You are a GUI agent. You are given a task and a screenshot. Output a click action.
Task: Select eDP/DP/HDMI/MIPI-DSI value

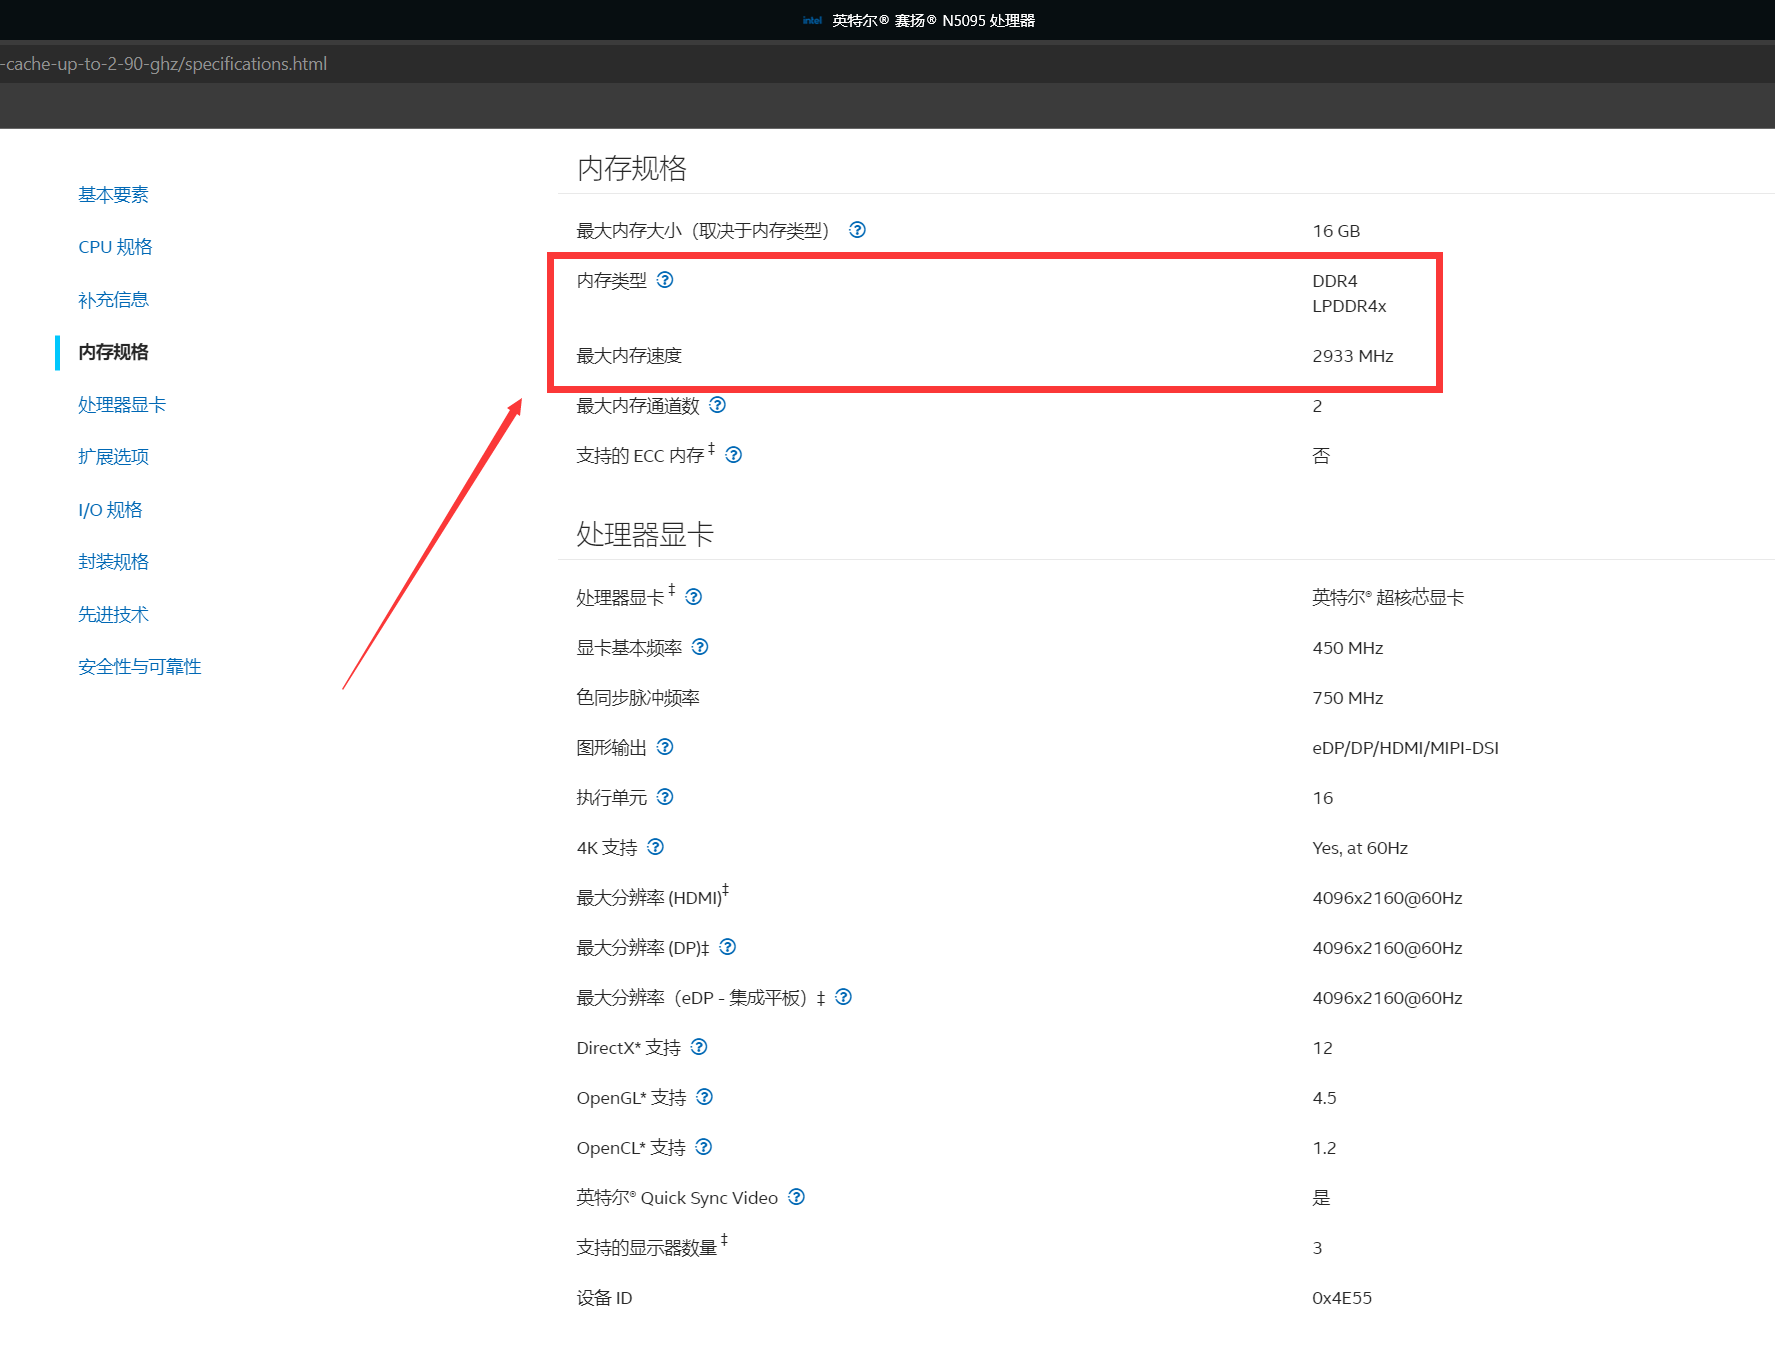coord(1405,748)
